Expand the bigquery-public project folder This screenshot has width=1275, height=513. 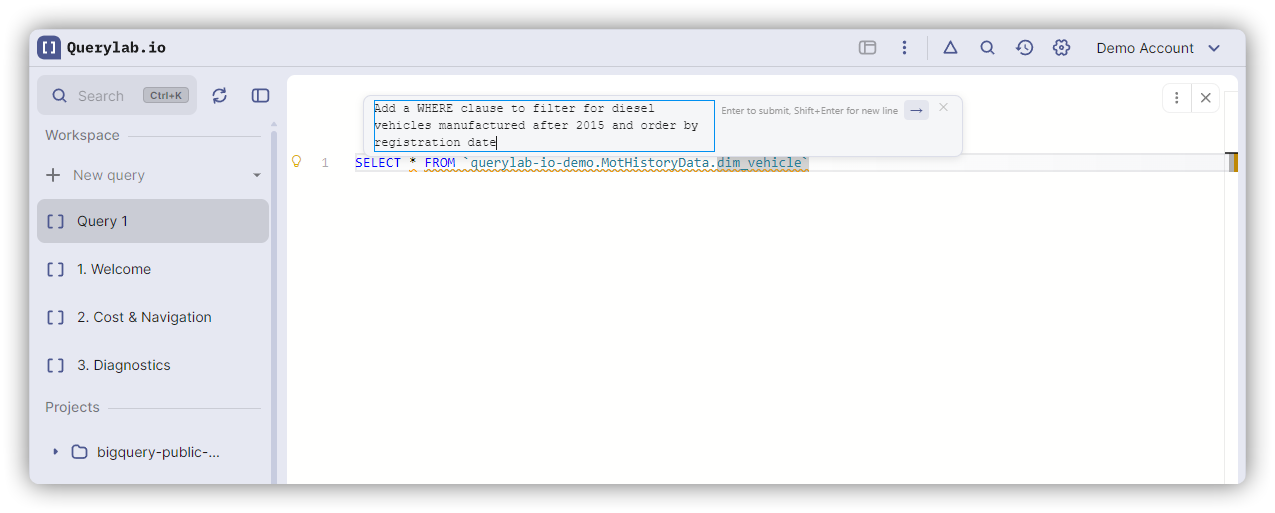pos(55,452)
